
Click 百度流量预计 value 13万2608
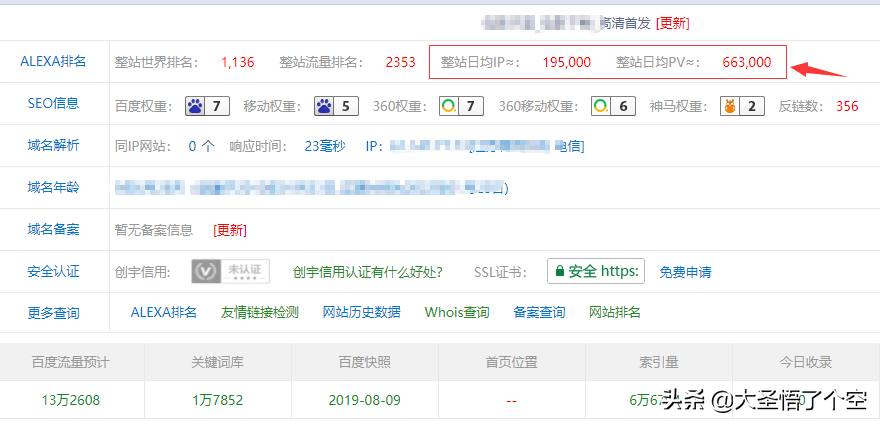pos(71,400)
